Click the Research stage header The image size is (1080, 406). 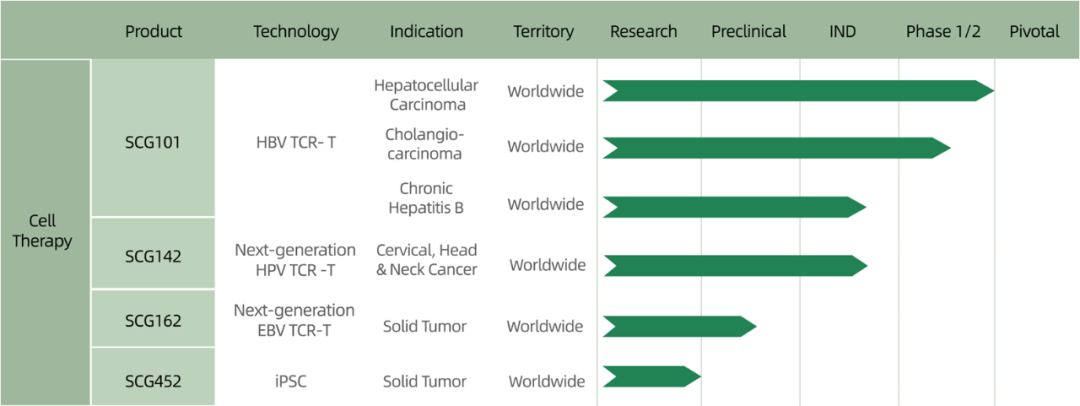coord(643,31)
